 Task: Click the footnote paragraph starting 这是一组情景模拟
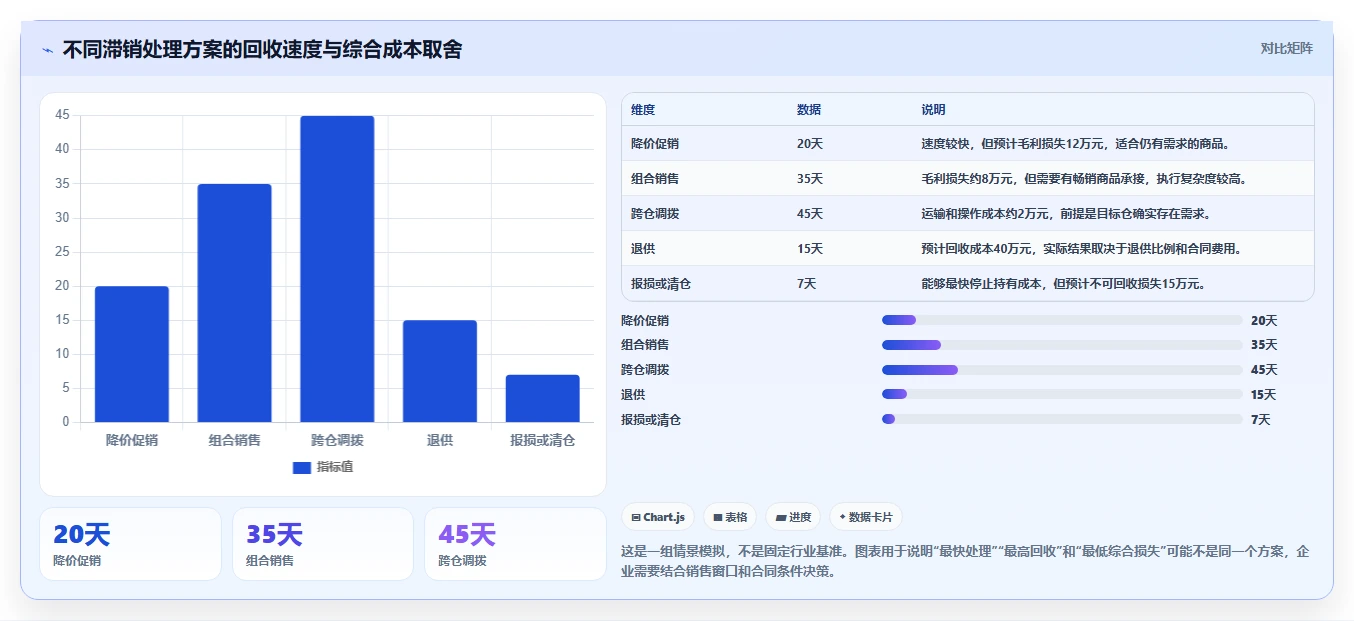965,562
